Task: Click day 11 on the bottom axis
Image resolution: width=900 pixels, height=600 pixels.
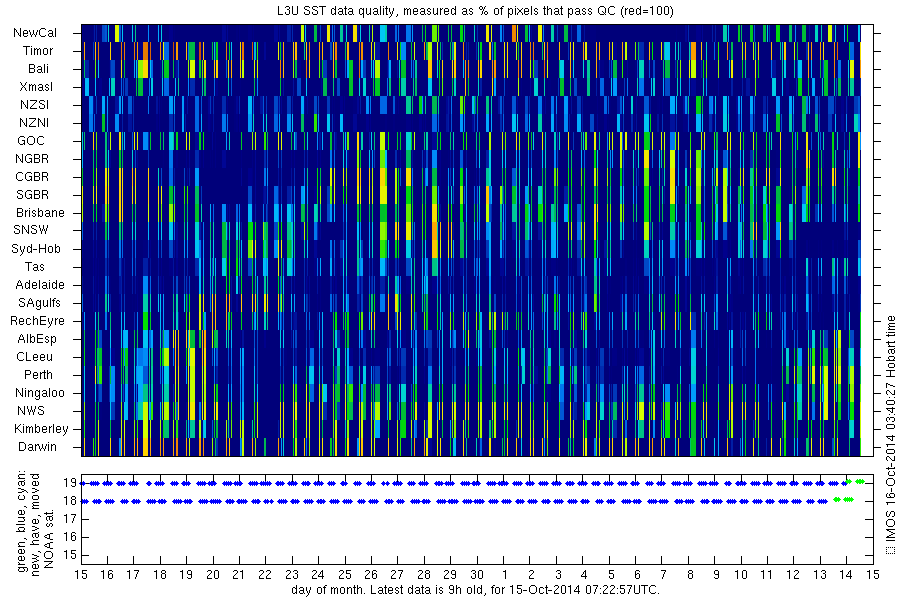Action: pos(767,575)
